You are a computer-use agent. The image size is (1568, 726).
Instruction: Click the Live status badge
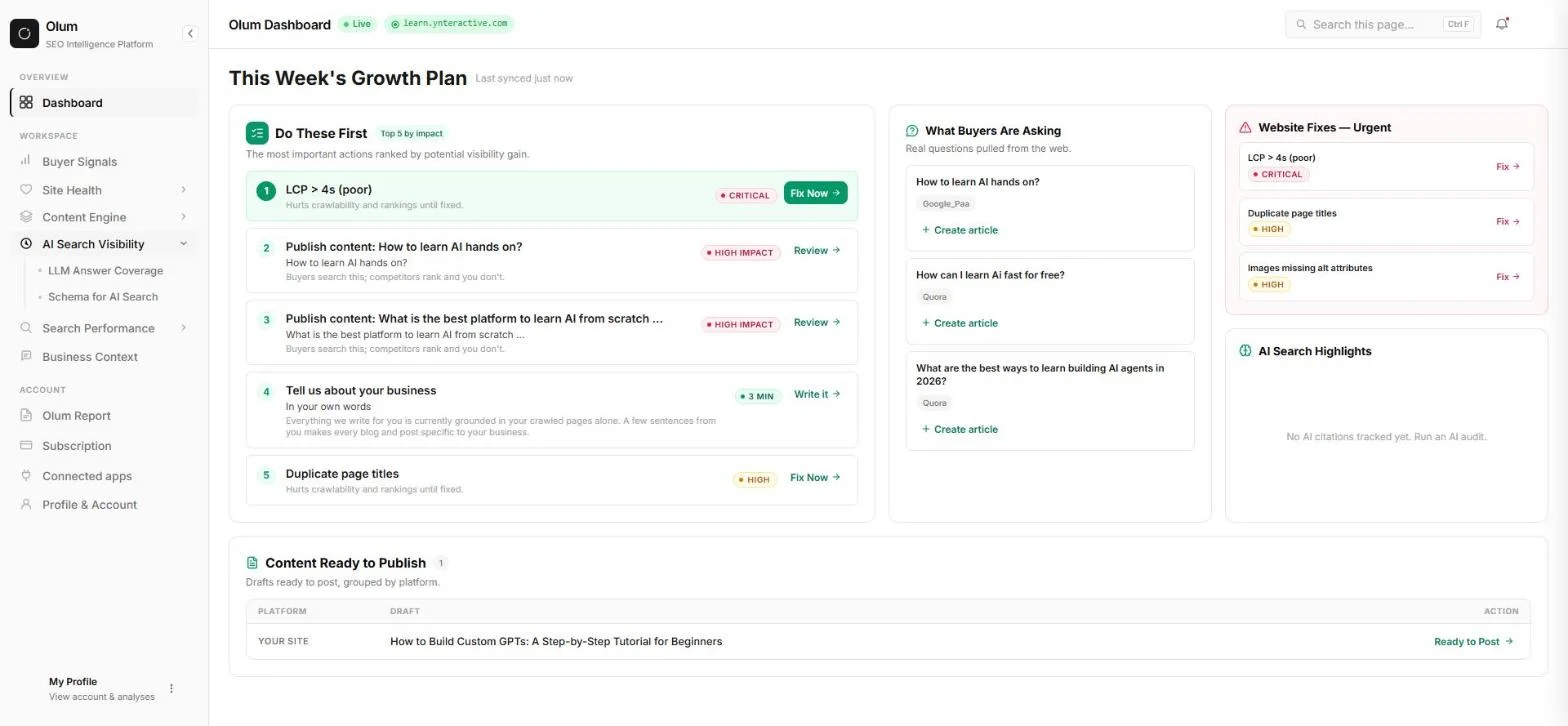pos(356,24)
